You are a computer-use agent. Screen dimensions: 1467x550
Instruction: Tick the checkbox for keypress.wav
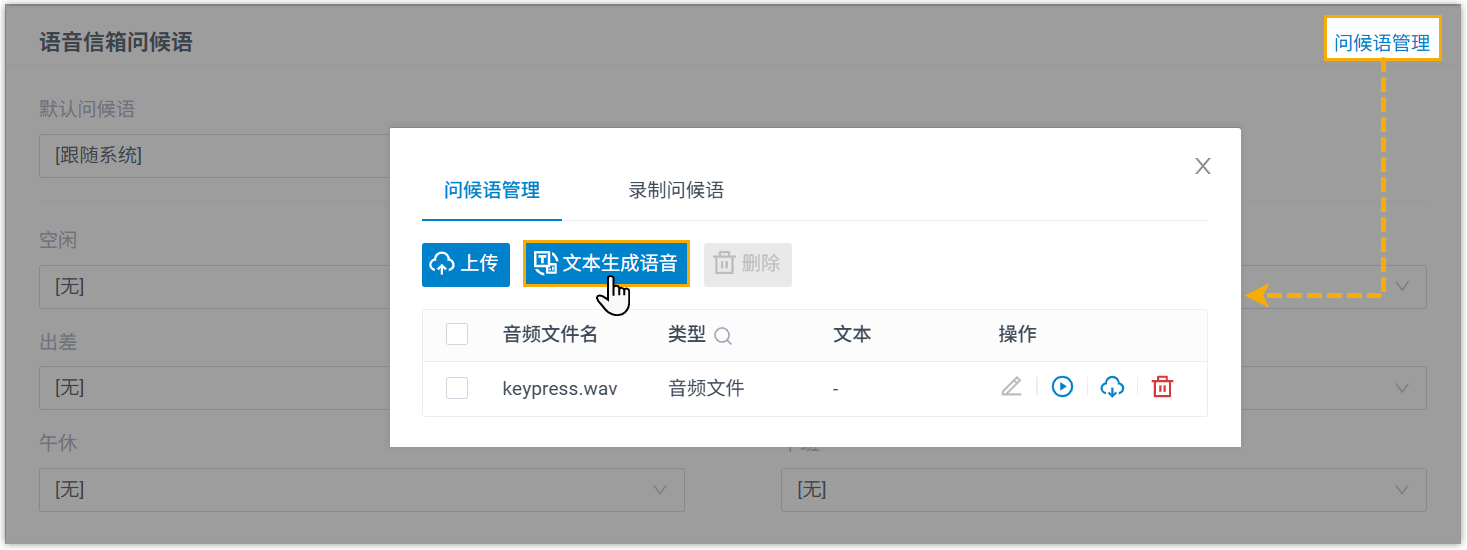pyautogui.click(x=457, y=388)
